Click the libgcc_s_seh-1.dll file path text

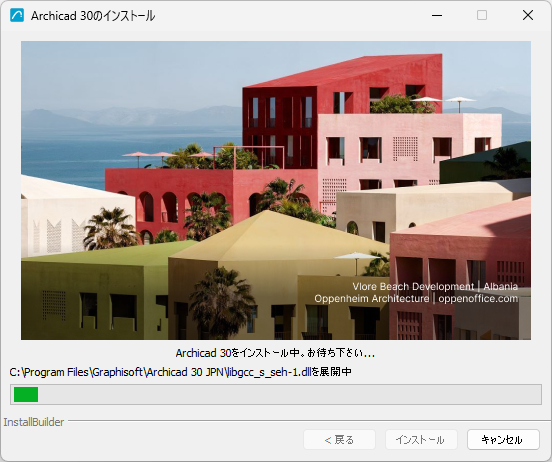coord(181,372)
